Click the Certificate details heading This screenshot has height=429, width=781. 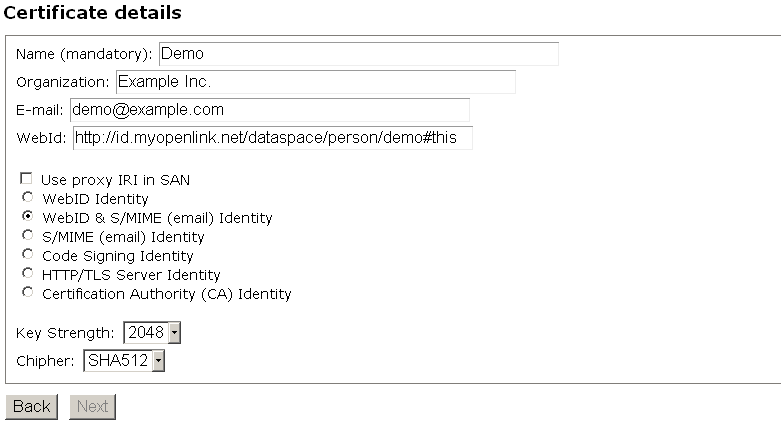click(93, 13)
